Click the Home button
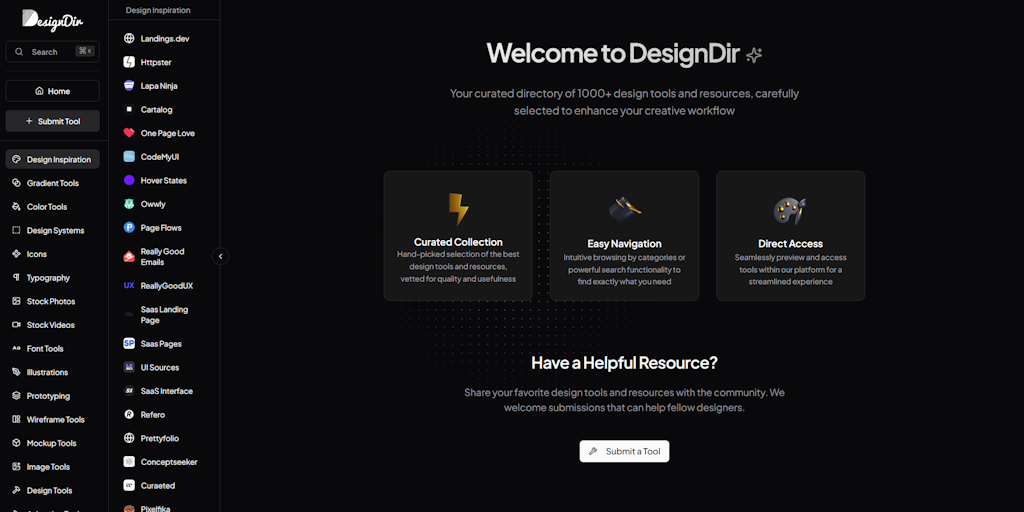 [52, 91]
